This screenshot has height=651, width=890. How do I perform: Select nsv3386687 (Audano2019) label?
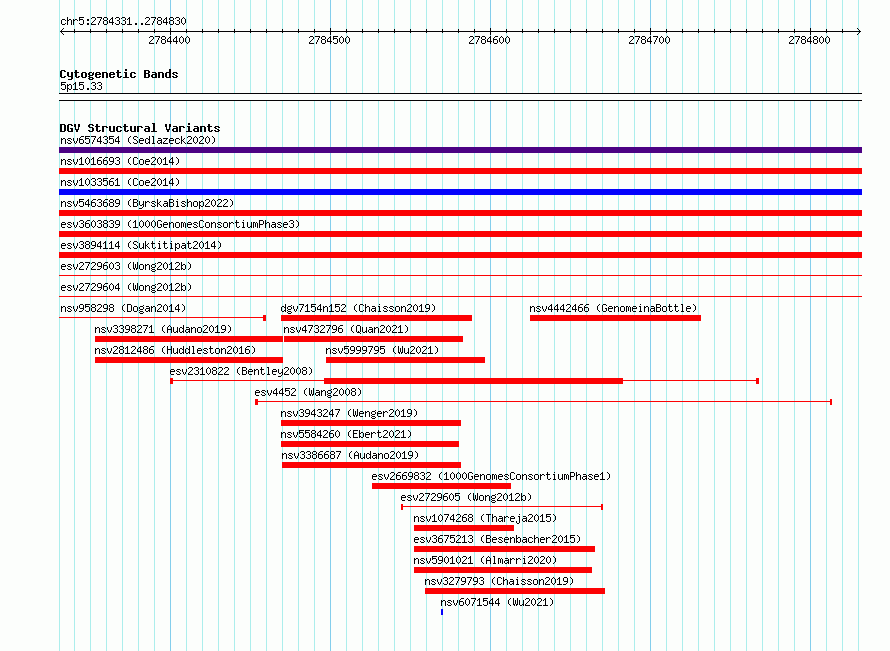click(350, 455)
